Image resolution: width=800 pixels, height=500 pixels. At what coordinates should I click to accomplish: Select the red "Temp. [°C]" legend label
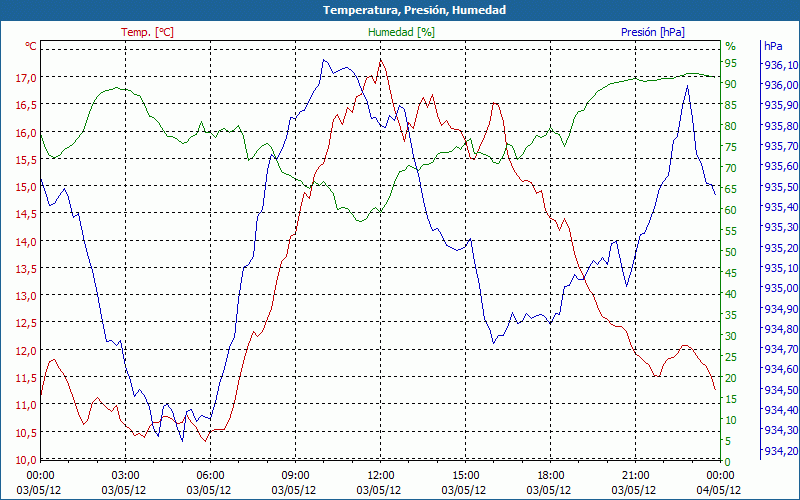tap(147, 32)
